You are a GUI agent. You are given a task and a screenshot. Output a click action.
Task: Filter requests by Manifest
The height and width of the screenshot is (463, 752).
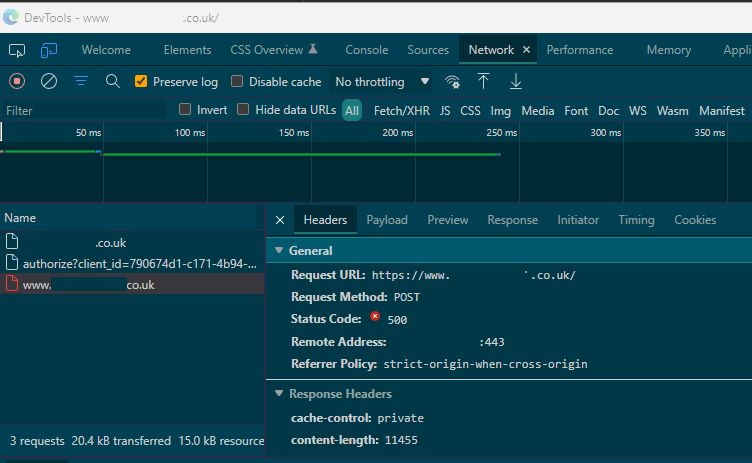(722, 111)
